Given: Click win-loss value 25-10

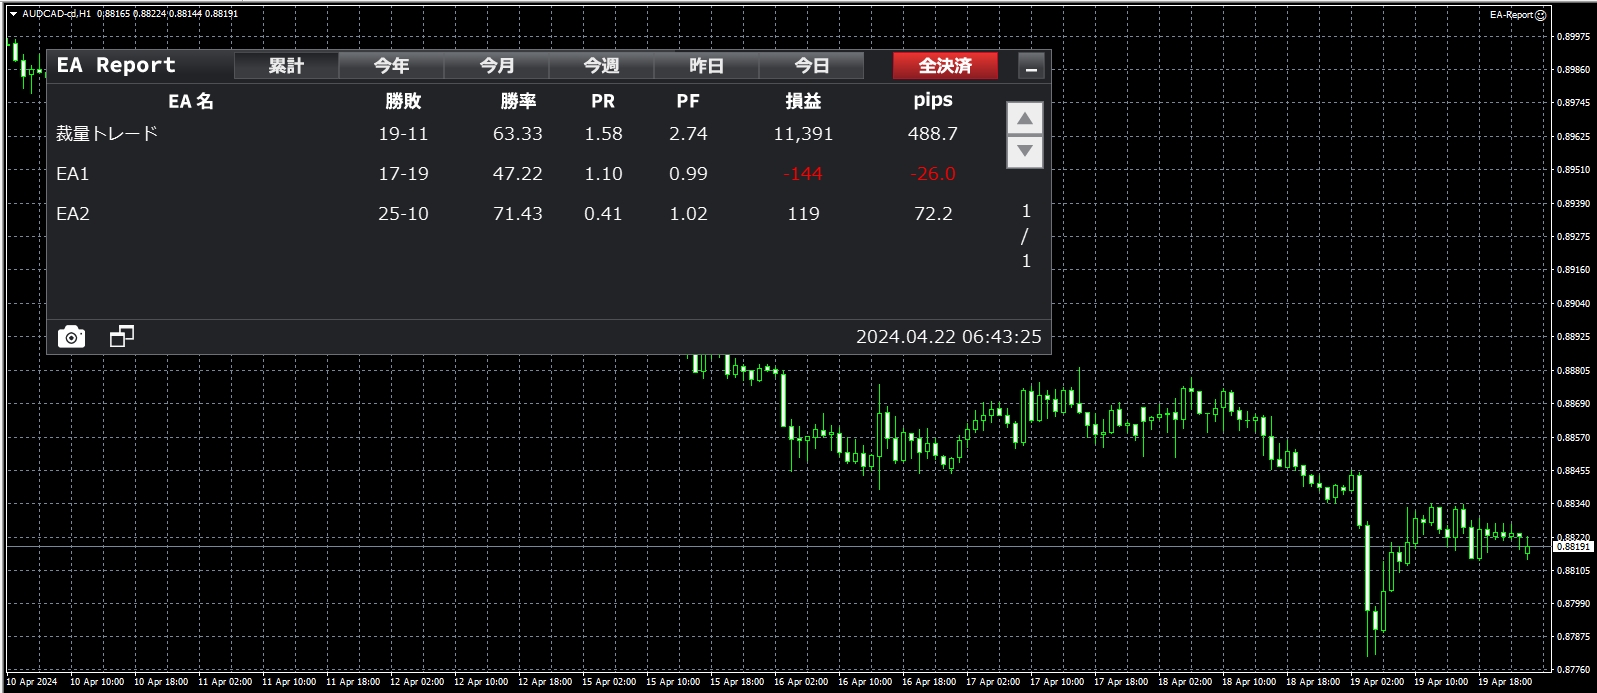Looking at the screenshot, I should [x=403, y=214].
